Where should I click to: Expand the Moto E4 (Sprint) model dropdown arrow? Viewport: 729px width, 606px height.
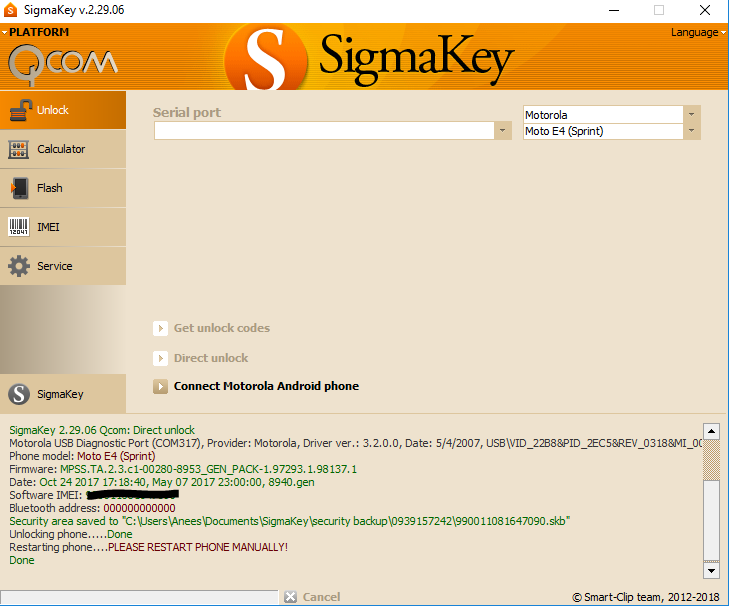tap(691, 131)
